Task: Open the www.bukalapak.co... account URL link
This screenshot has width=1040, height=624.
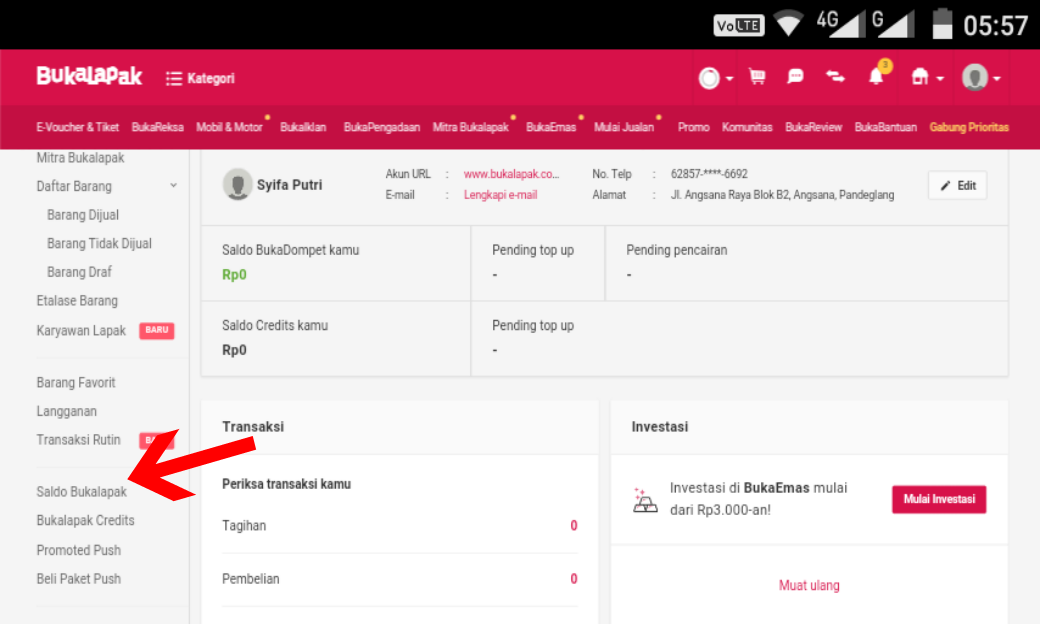Action: [x=511, y=174]
